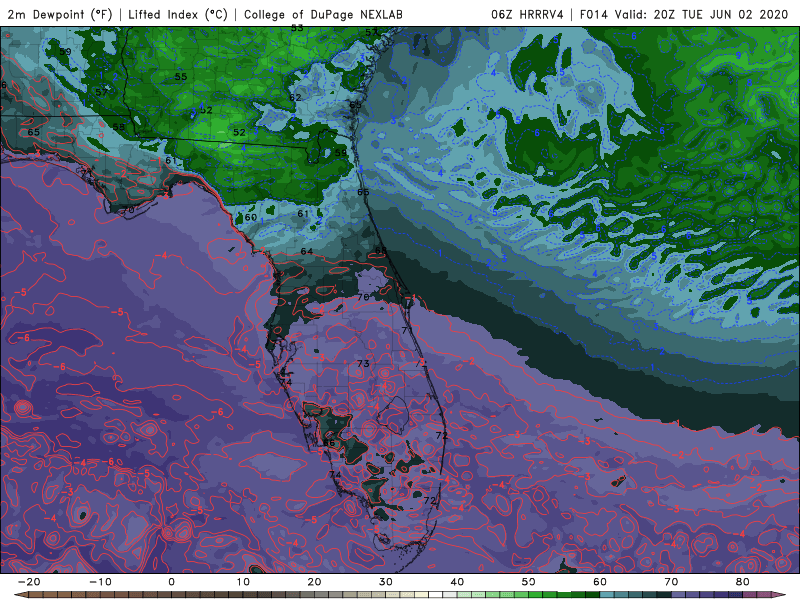Click the "F014 Valid: 20Z TUE JUN 02 2020" text

684,15
